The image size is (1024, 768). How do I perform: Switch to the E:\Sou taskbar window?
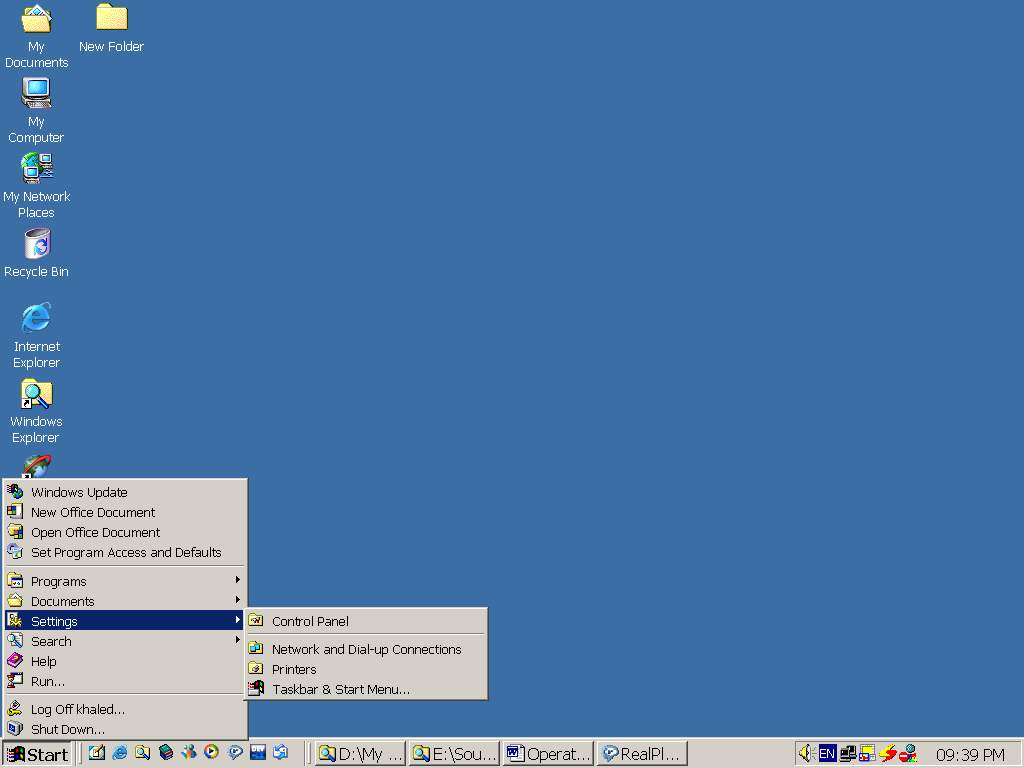click(454, 754)
